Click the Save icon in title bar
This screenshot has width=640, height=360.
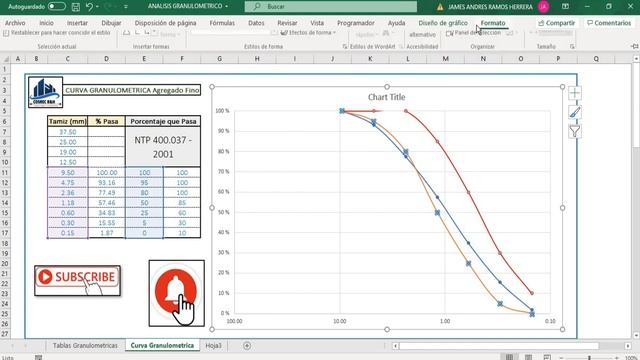[76, 7]
